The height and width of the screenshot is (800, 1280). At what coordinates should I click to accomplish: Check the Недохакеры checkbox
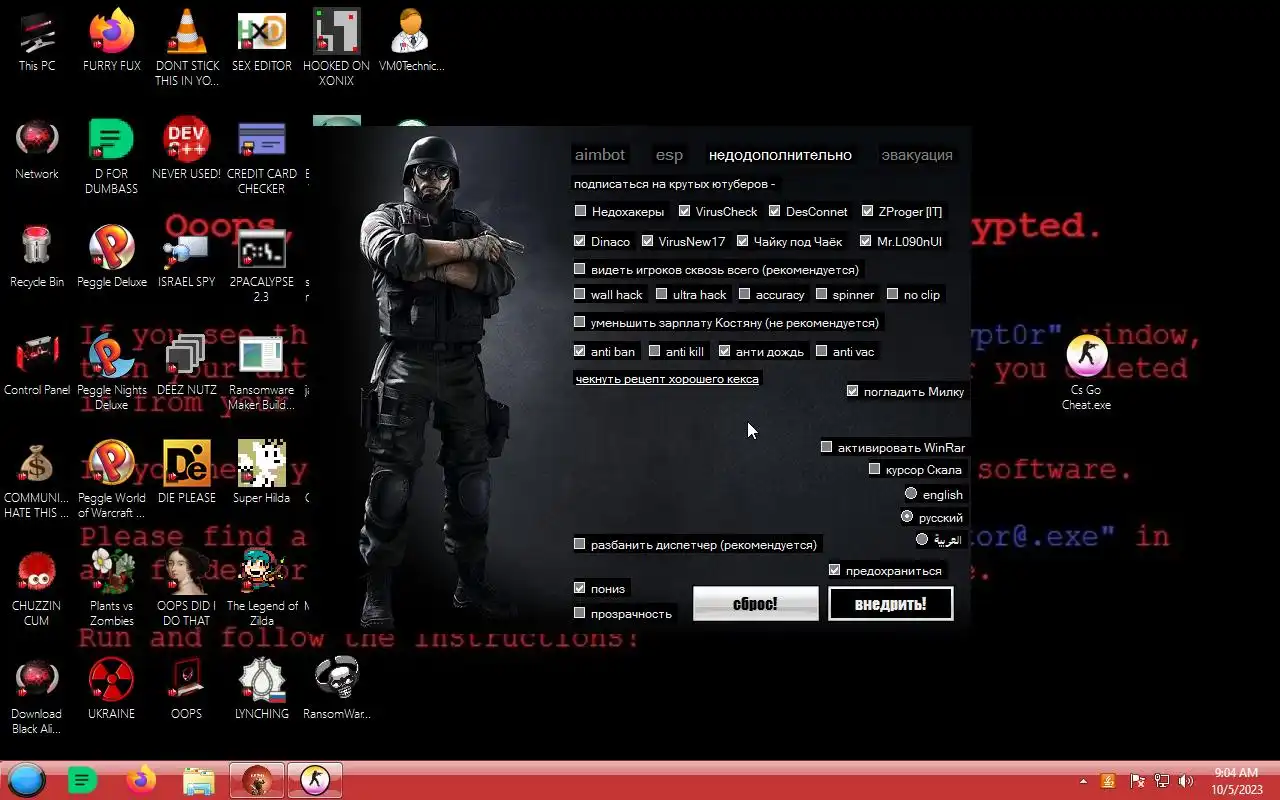tap(580, 211)
